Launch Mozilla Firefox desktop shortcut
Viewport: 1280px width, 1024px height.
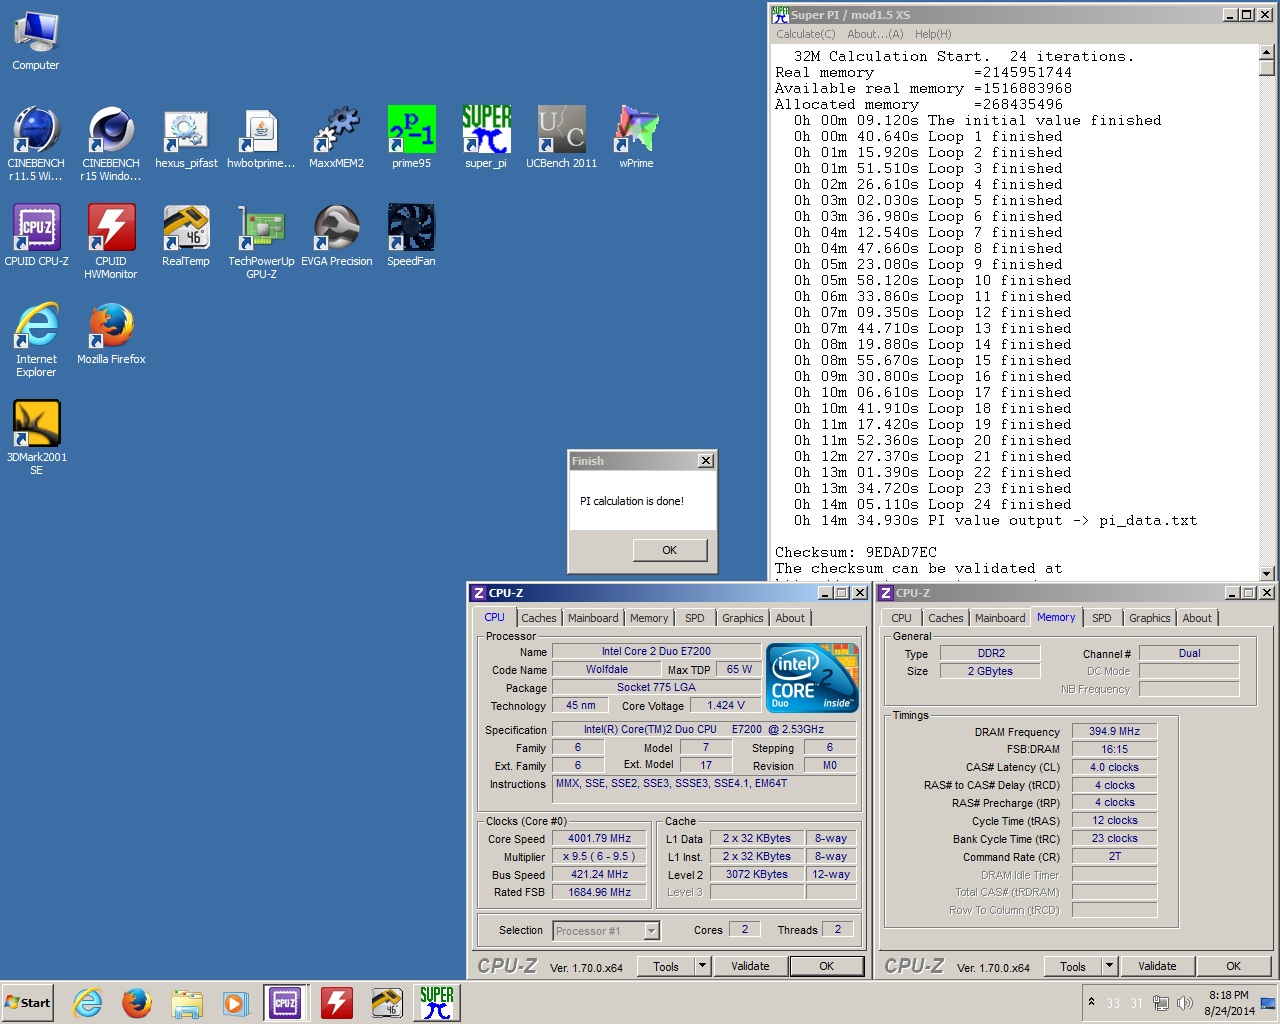[x=111, y=334]
